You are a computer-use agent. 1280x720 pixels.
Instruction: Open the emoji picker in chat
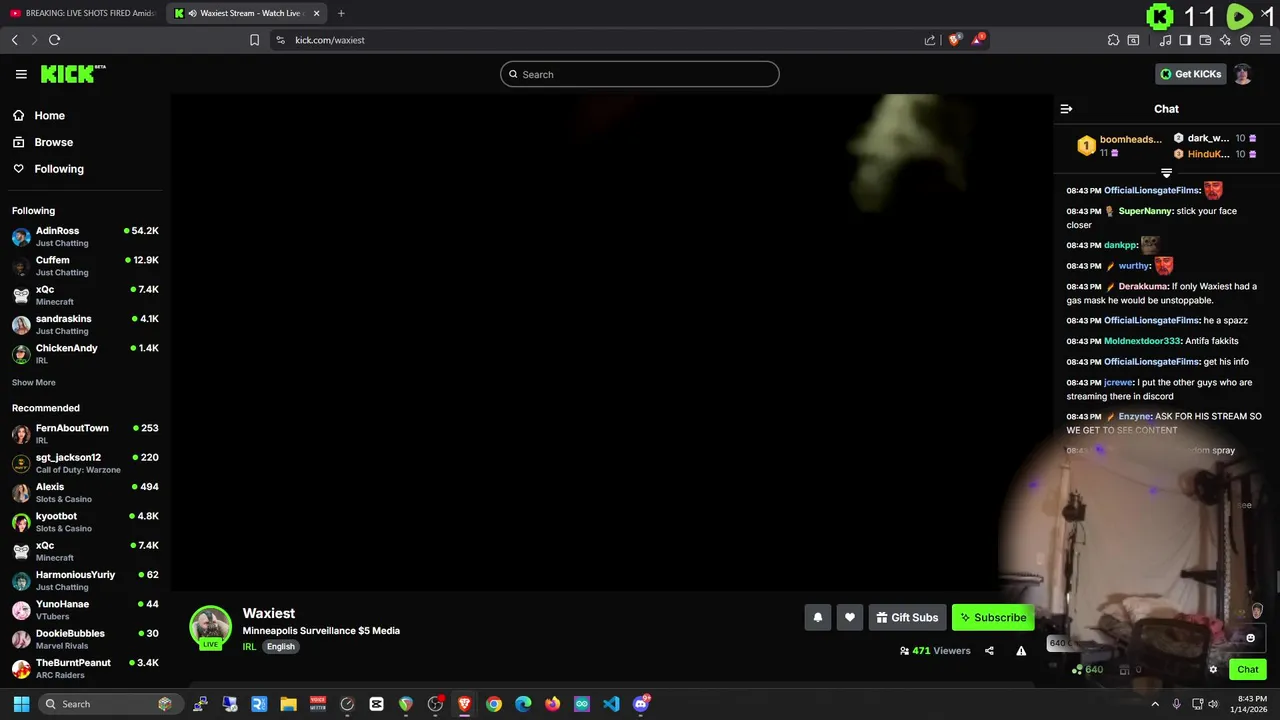point(1250,638)
